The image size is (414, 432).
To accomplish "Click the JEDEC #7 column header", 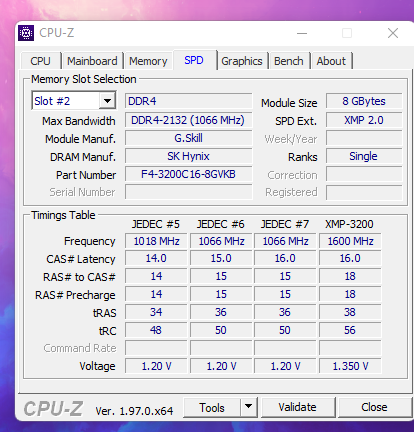I will pyautogui.click(x=285, y=224).
